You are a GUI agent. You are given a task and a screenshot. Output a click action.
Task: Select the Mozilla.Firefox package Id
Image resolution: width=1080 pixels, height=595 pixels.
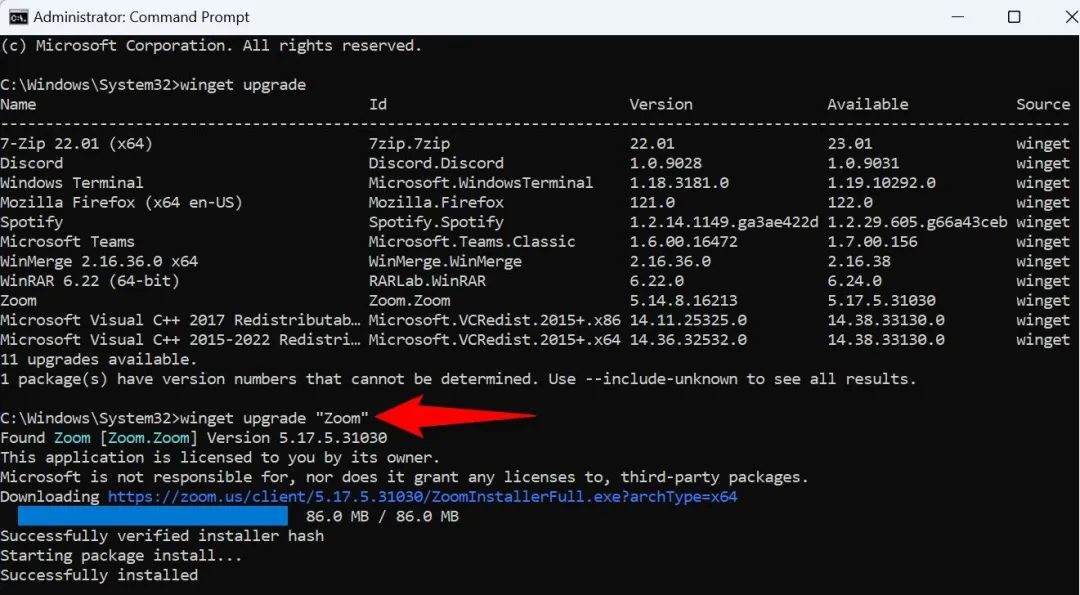point(436,202)
